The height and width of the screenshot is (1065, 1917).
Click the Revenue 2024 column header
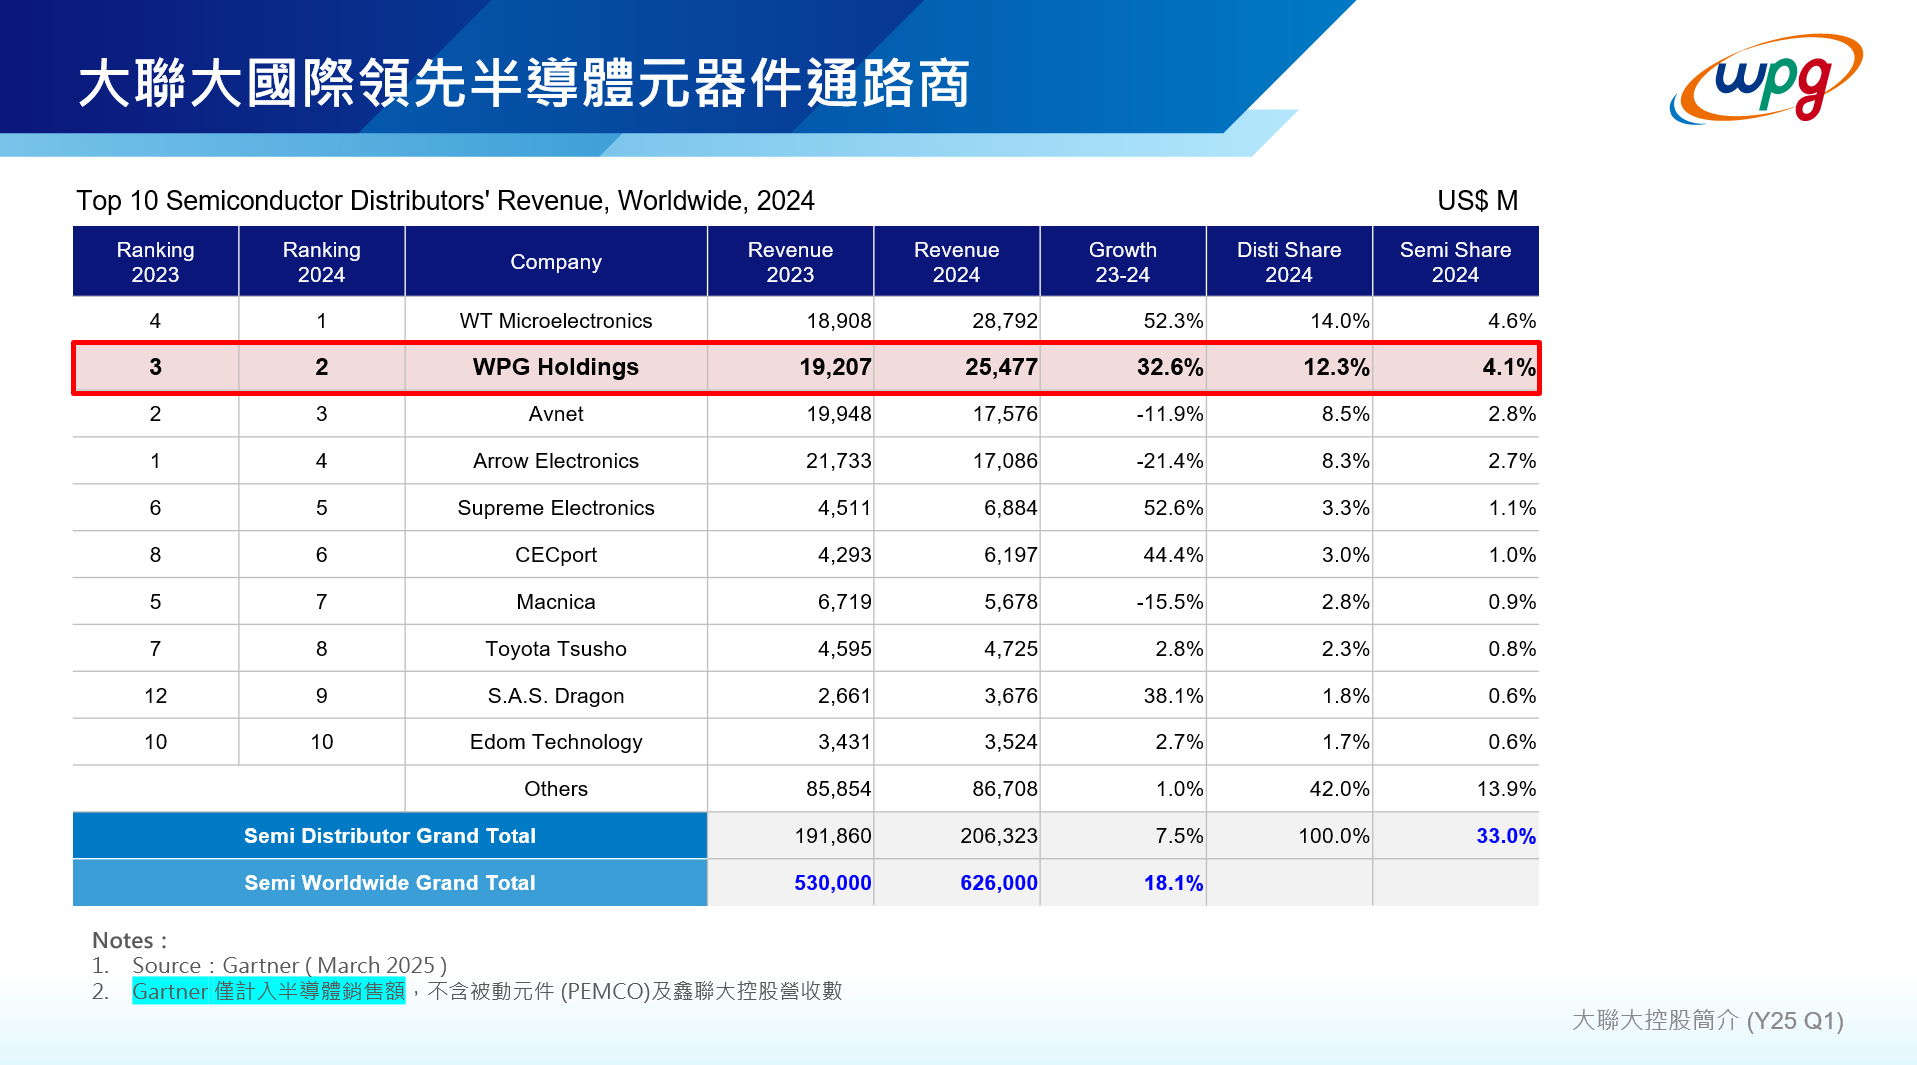[956, 262]
